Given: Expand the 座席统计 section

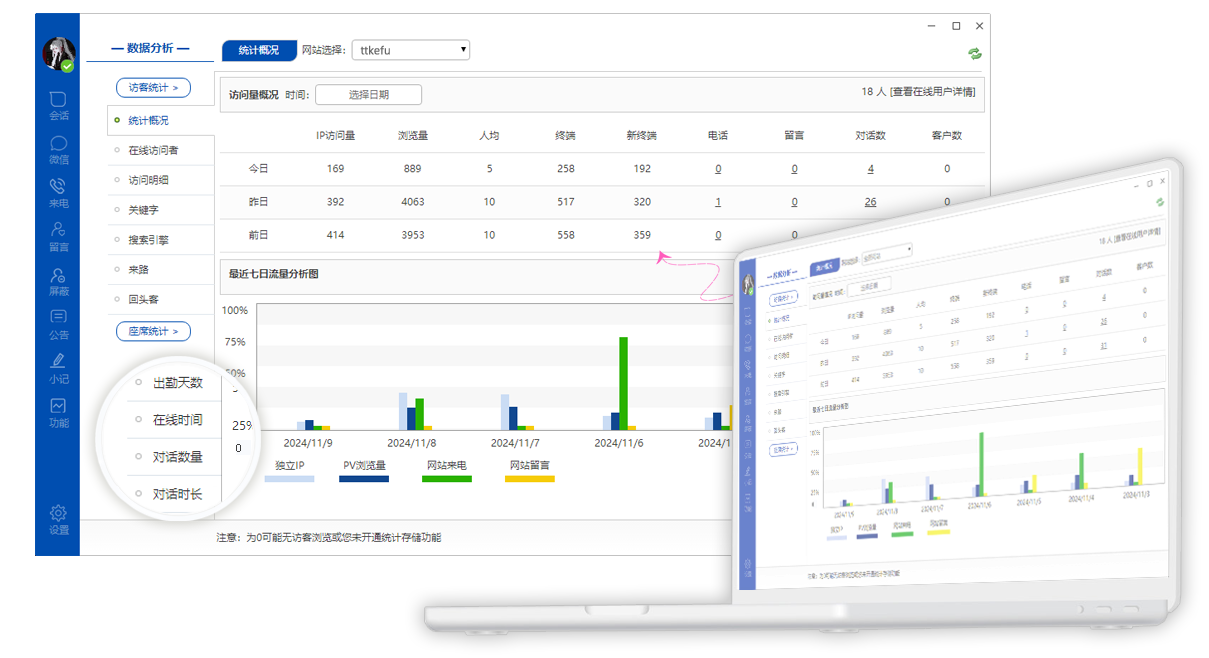Looking at the screenshot, I should 153,331.
